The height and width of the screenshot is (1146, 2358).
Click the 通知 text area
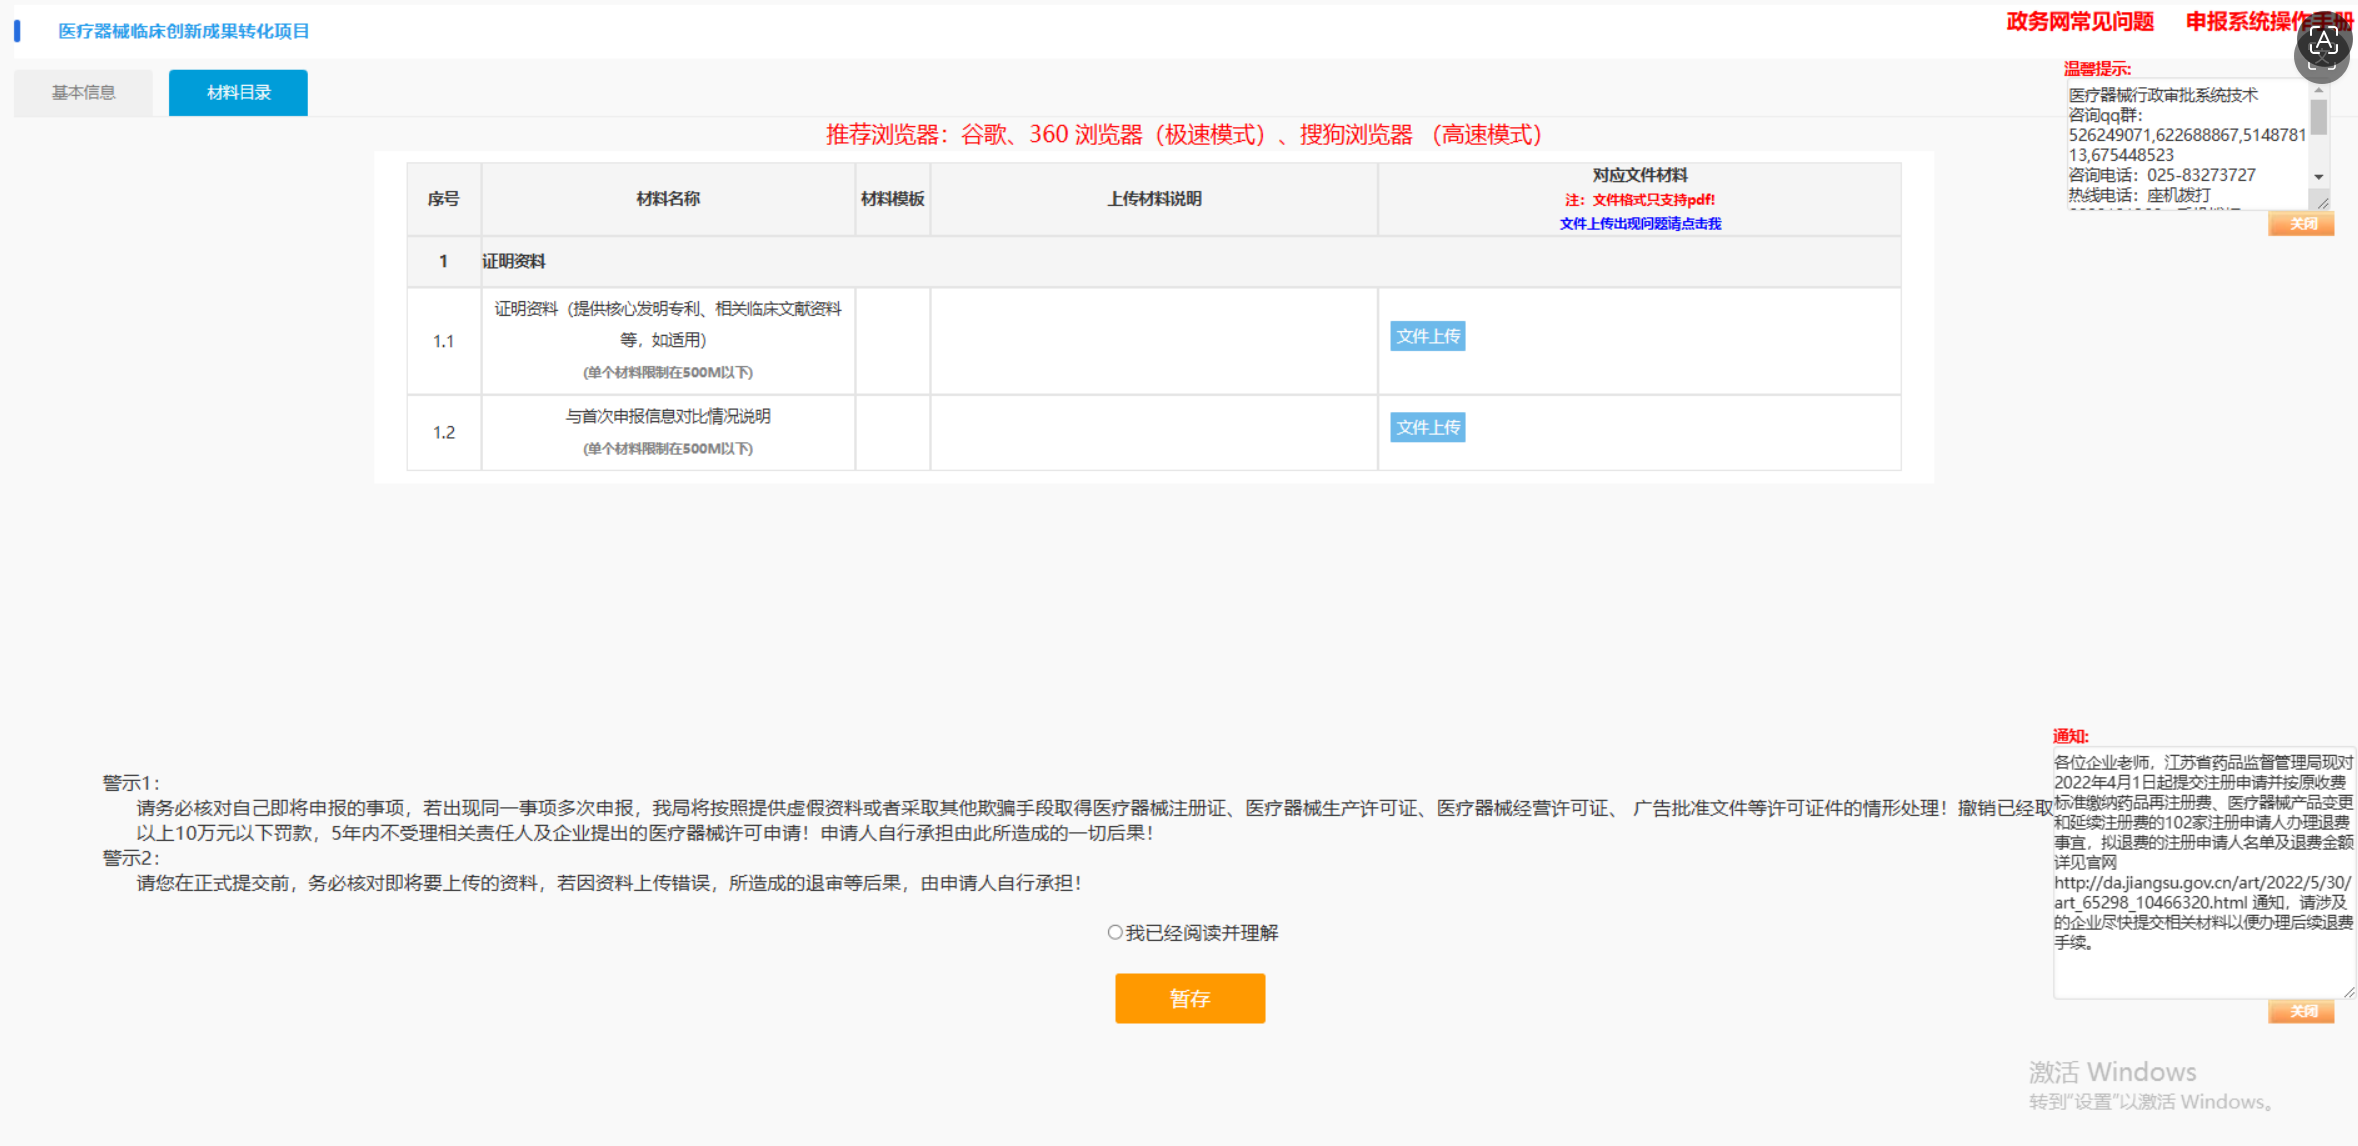[2203, 872]
